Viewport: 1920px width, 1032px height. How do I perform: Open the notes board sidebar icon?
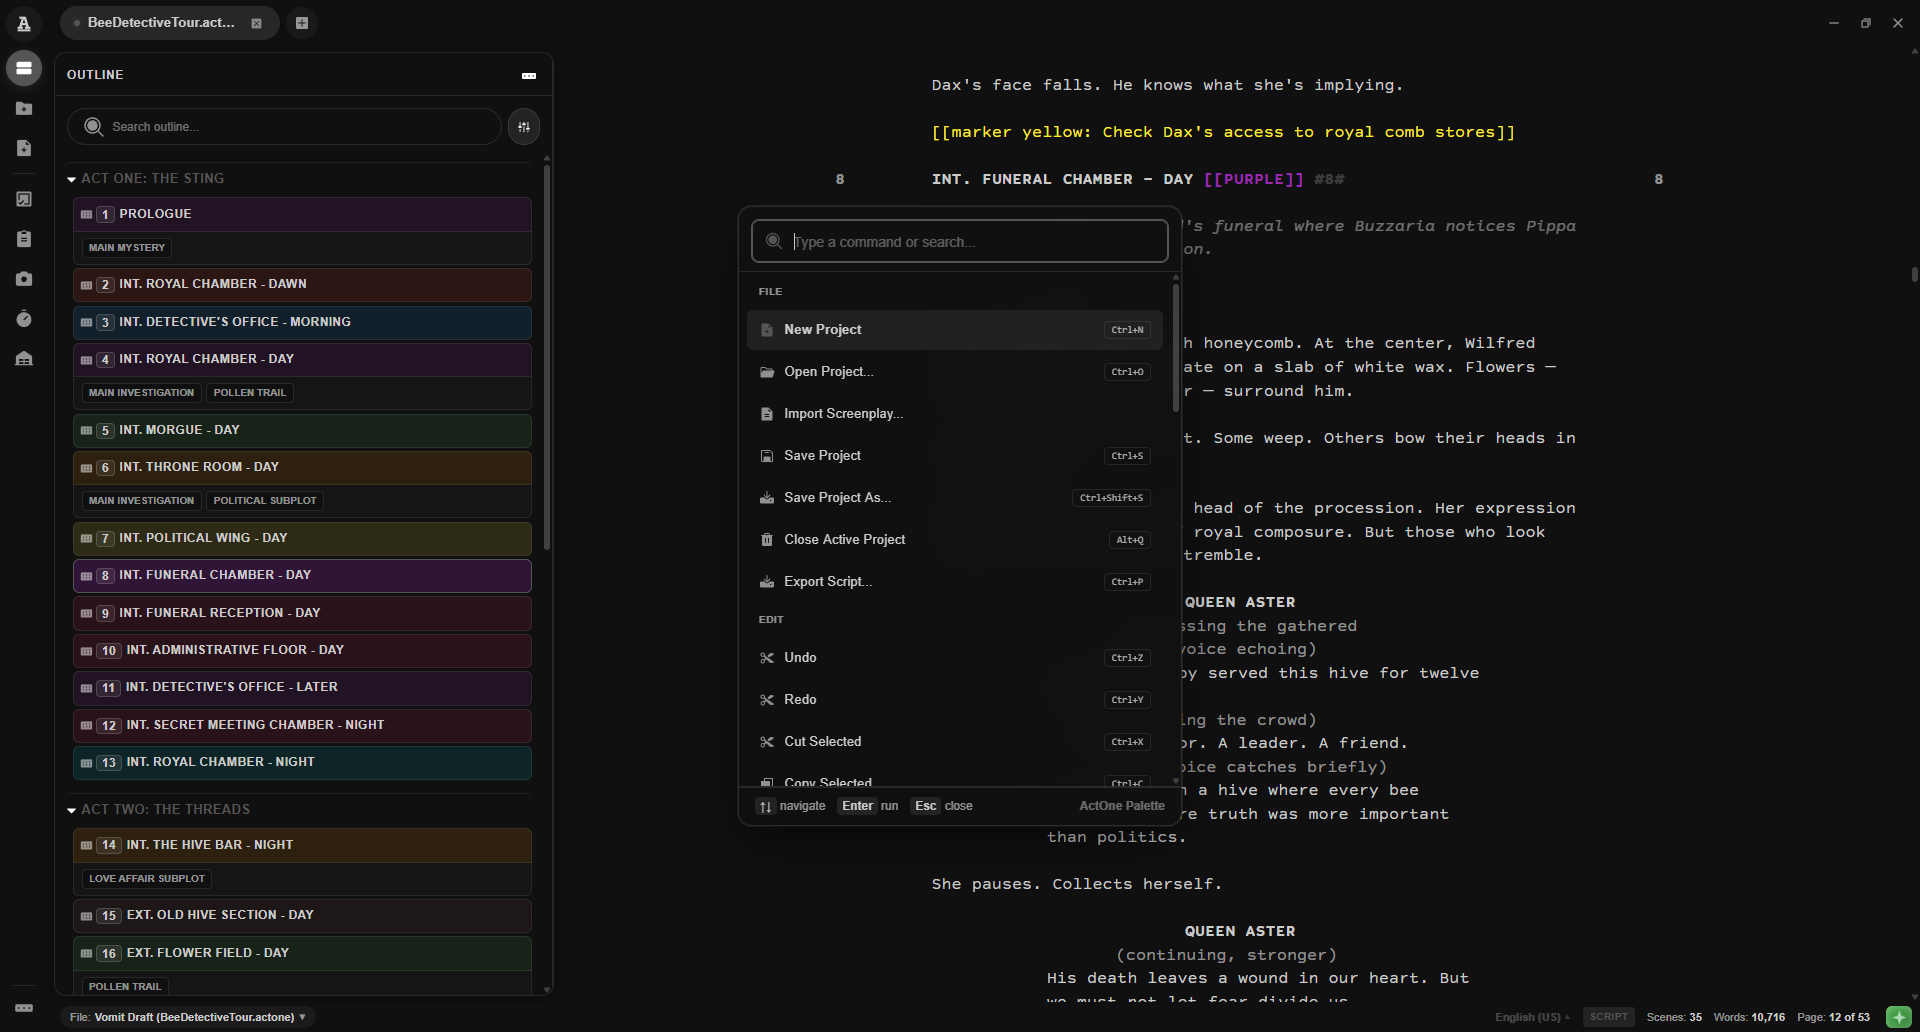tap(24, 199)
